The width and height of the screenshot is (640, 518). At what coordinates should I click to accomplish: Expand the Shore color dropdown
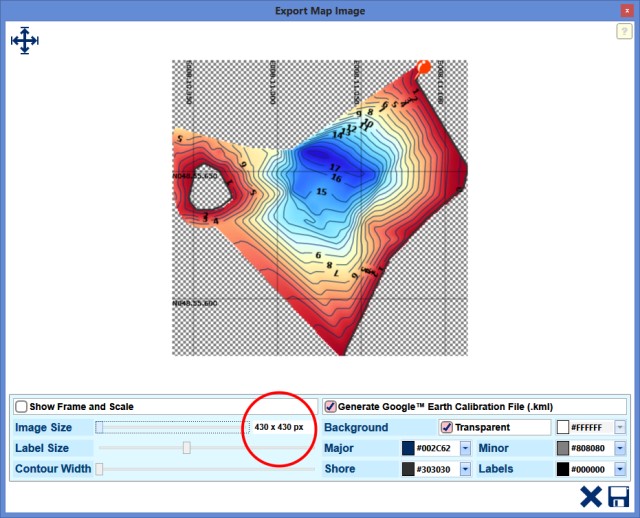(x=466, y=469)
